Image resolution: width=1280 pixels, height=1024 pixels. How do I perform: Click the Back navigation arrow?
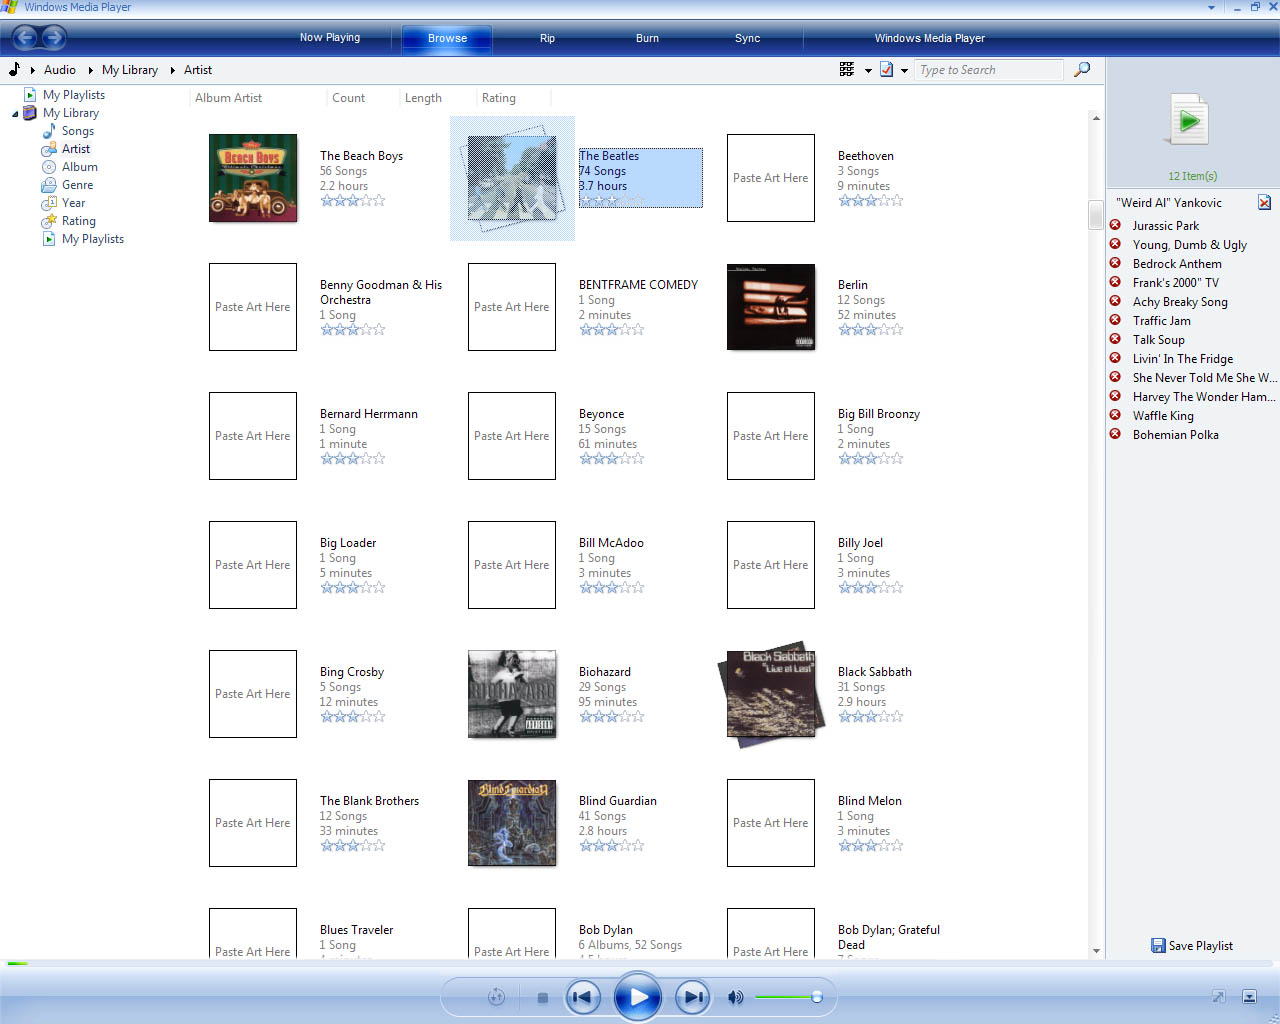point(25,38)
